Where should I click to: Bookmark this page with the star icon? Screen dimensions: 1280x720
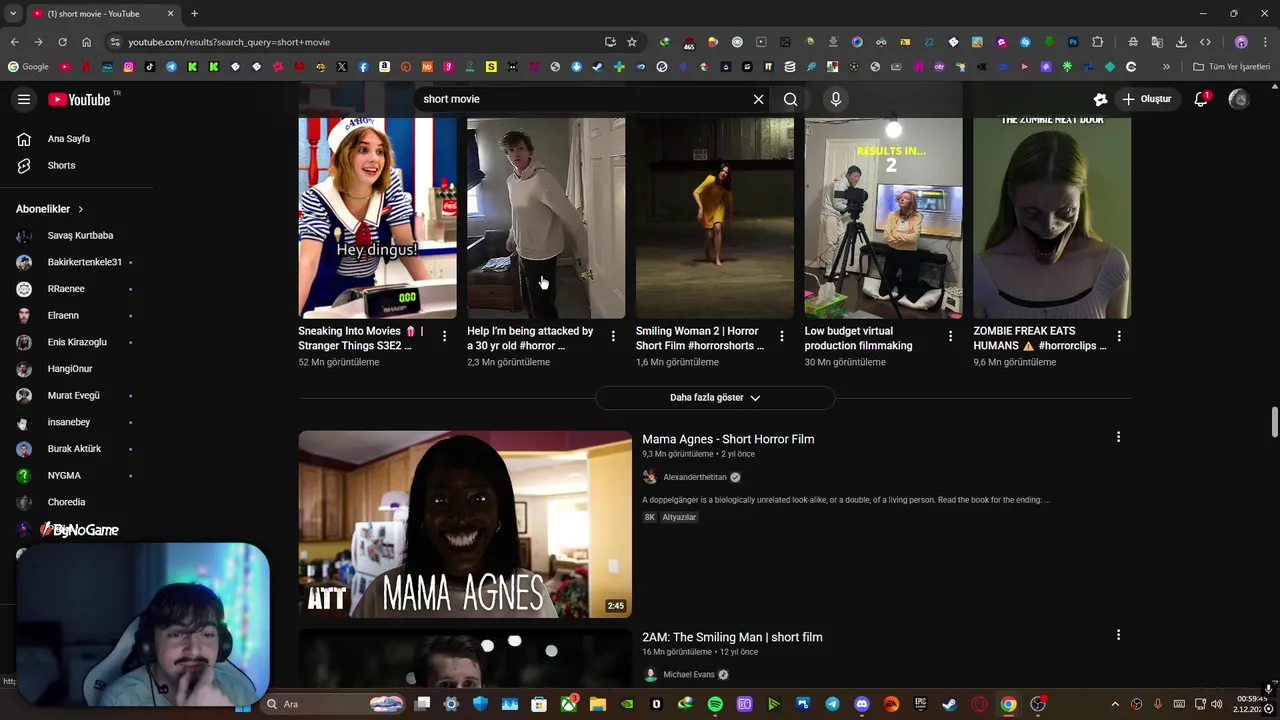(x=632, y=42)
